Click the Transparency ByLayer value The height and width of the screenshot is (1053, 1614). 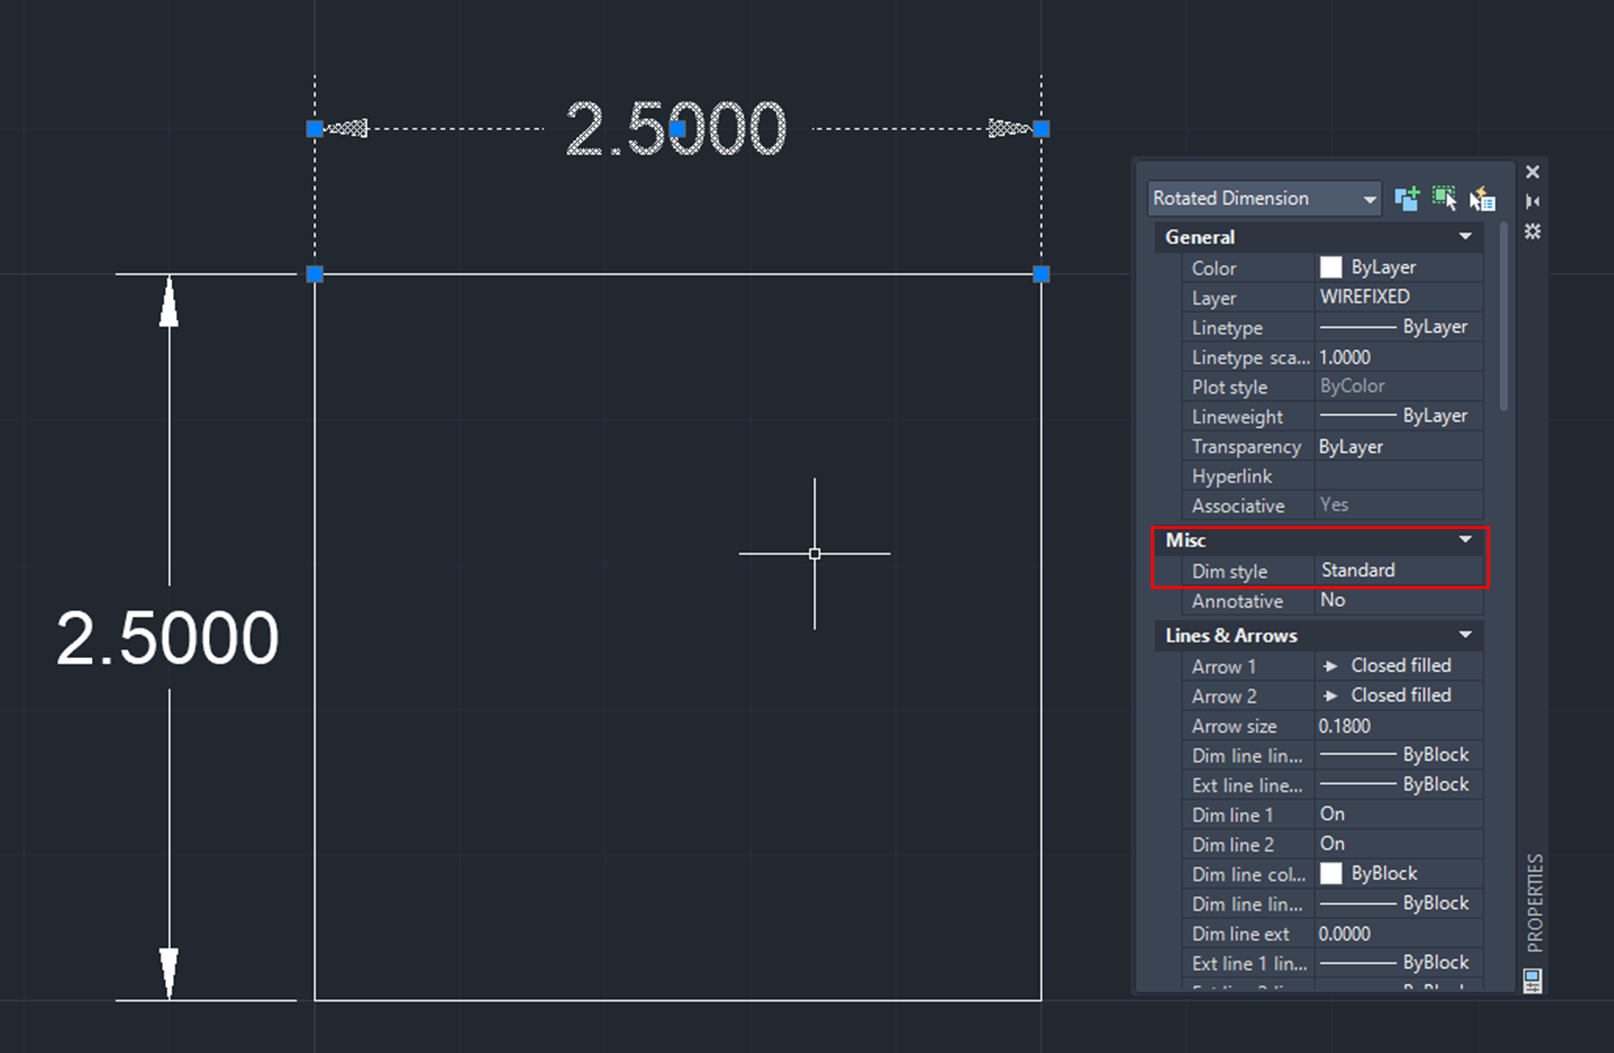[1399, 446]
